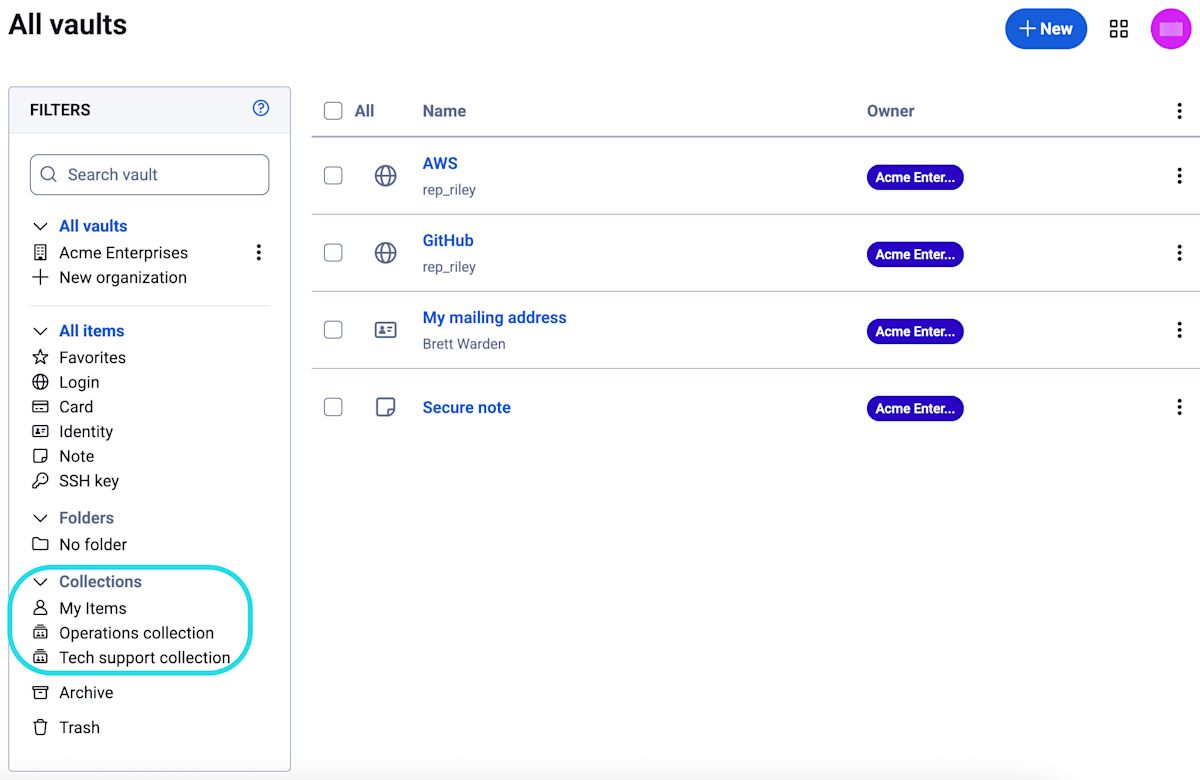The height and width of the screenshot is (780, 1200).
Task: Open options menu for Secure note item
Action: tap(1179, 407)
